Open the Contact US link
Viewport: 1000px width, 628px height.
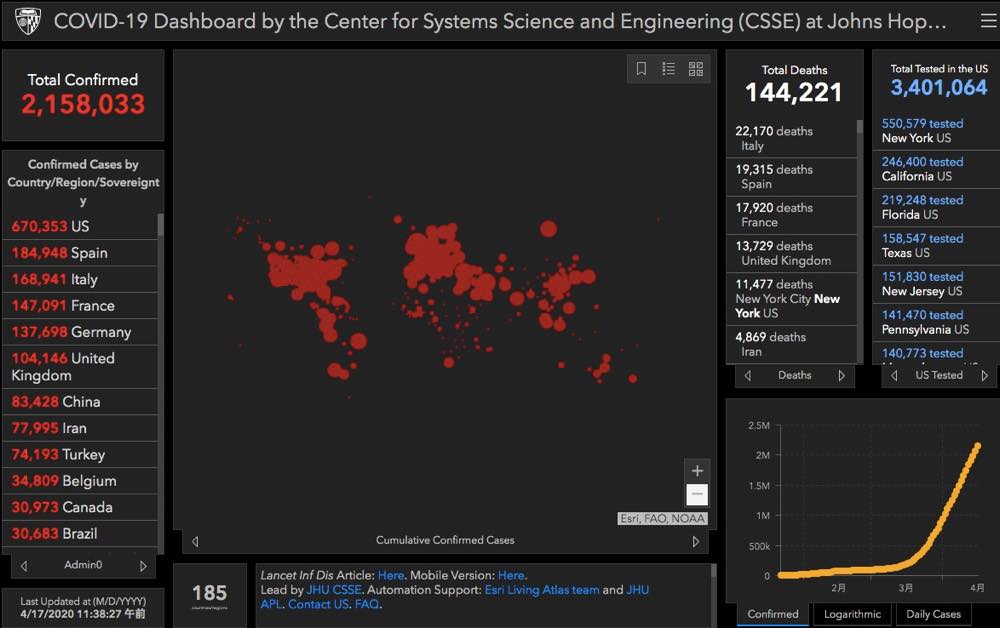pyautogui.click(x=318, y=604)
